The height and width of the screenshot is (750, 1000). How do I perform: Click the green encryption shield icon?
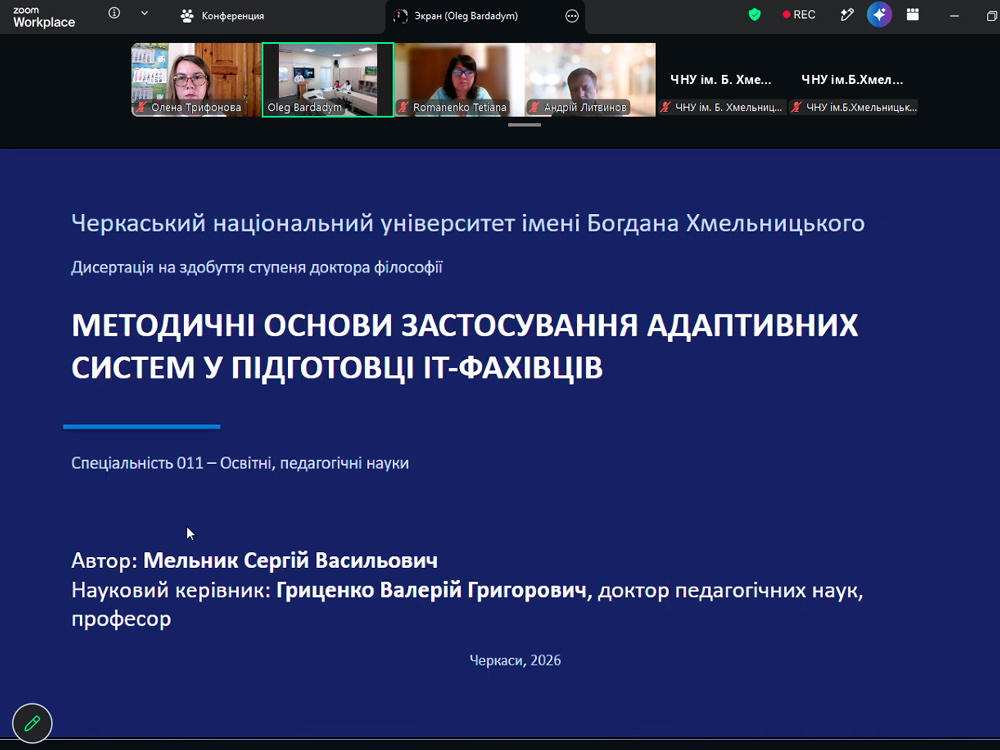754,15
